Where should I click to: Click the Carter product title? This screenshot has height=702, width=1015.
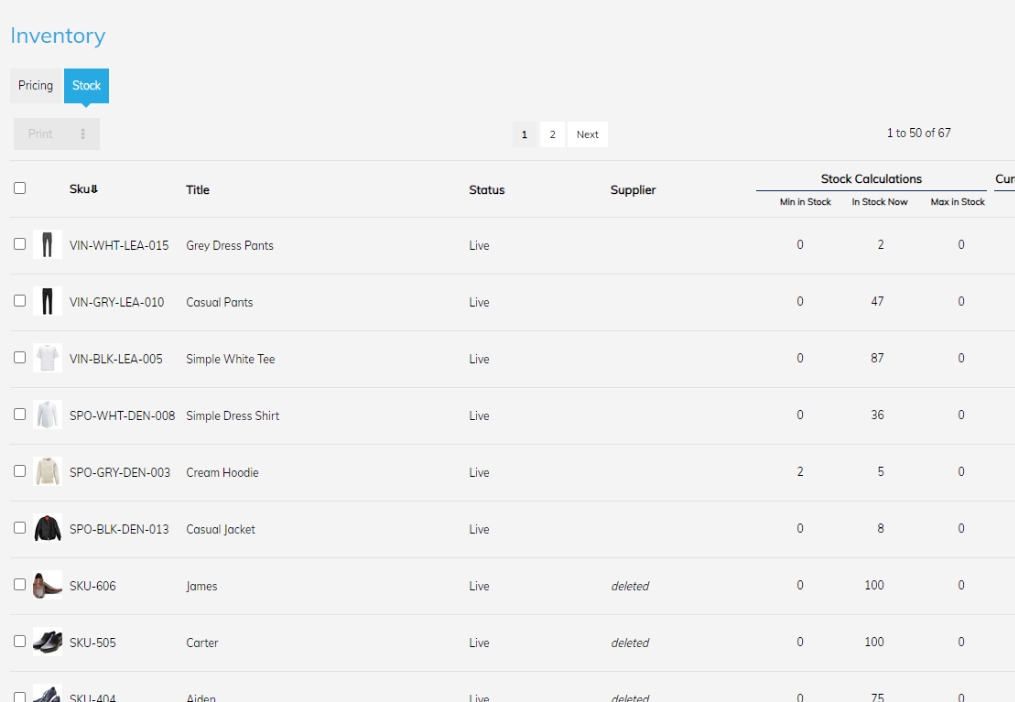(202, 643)
